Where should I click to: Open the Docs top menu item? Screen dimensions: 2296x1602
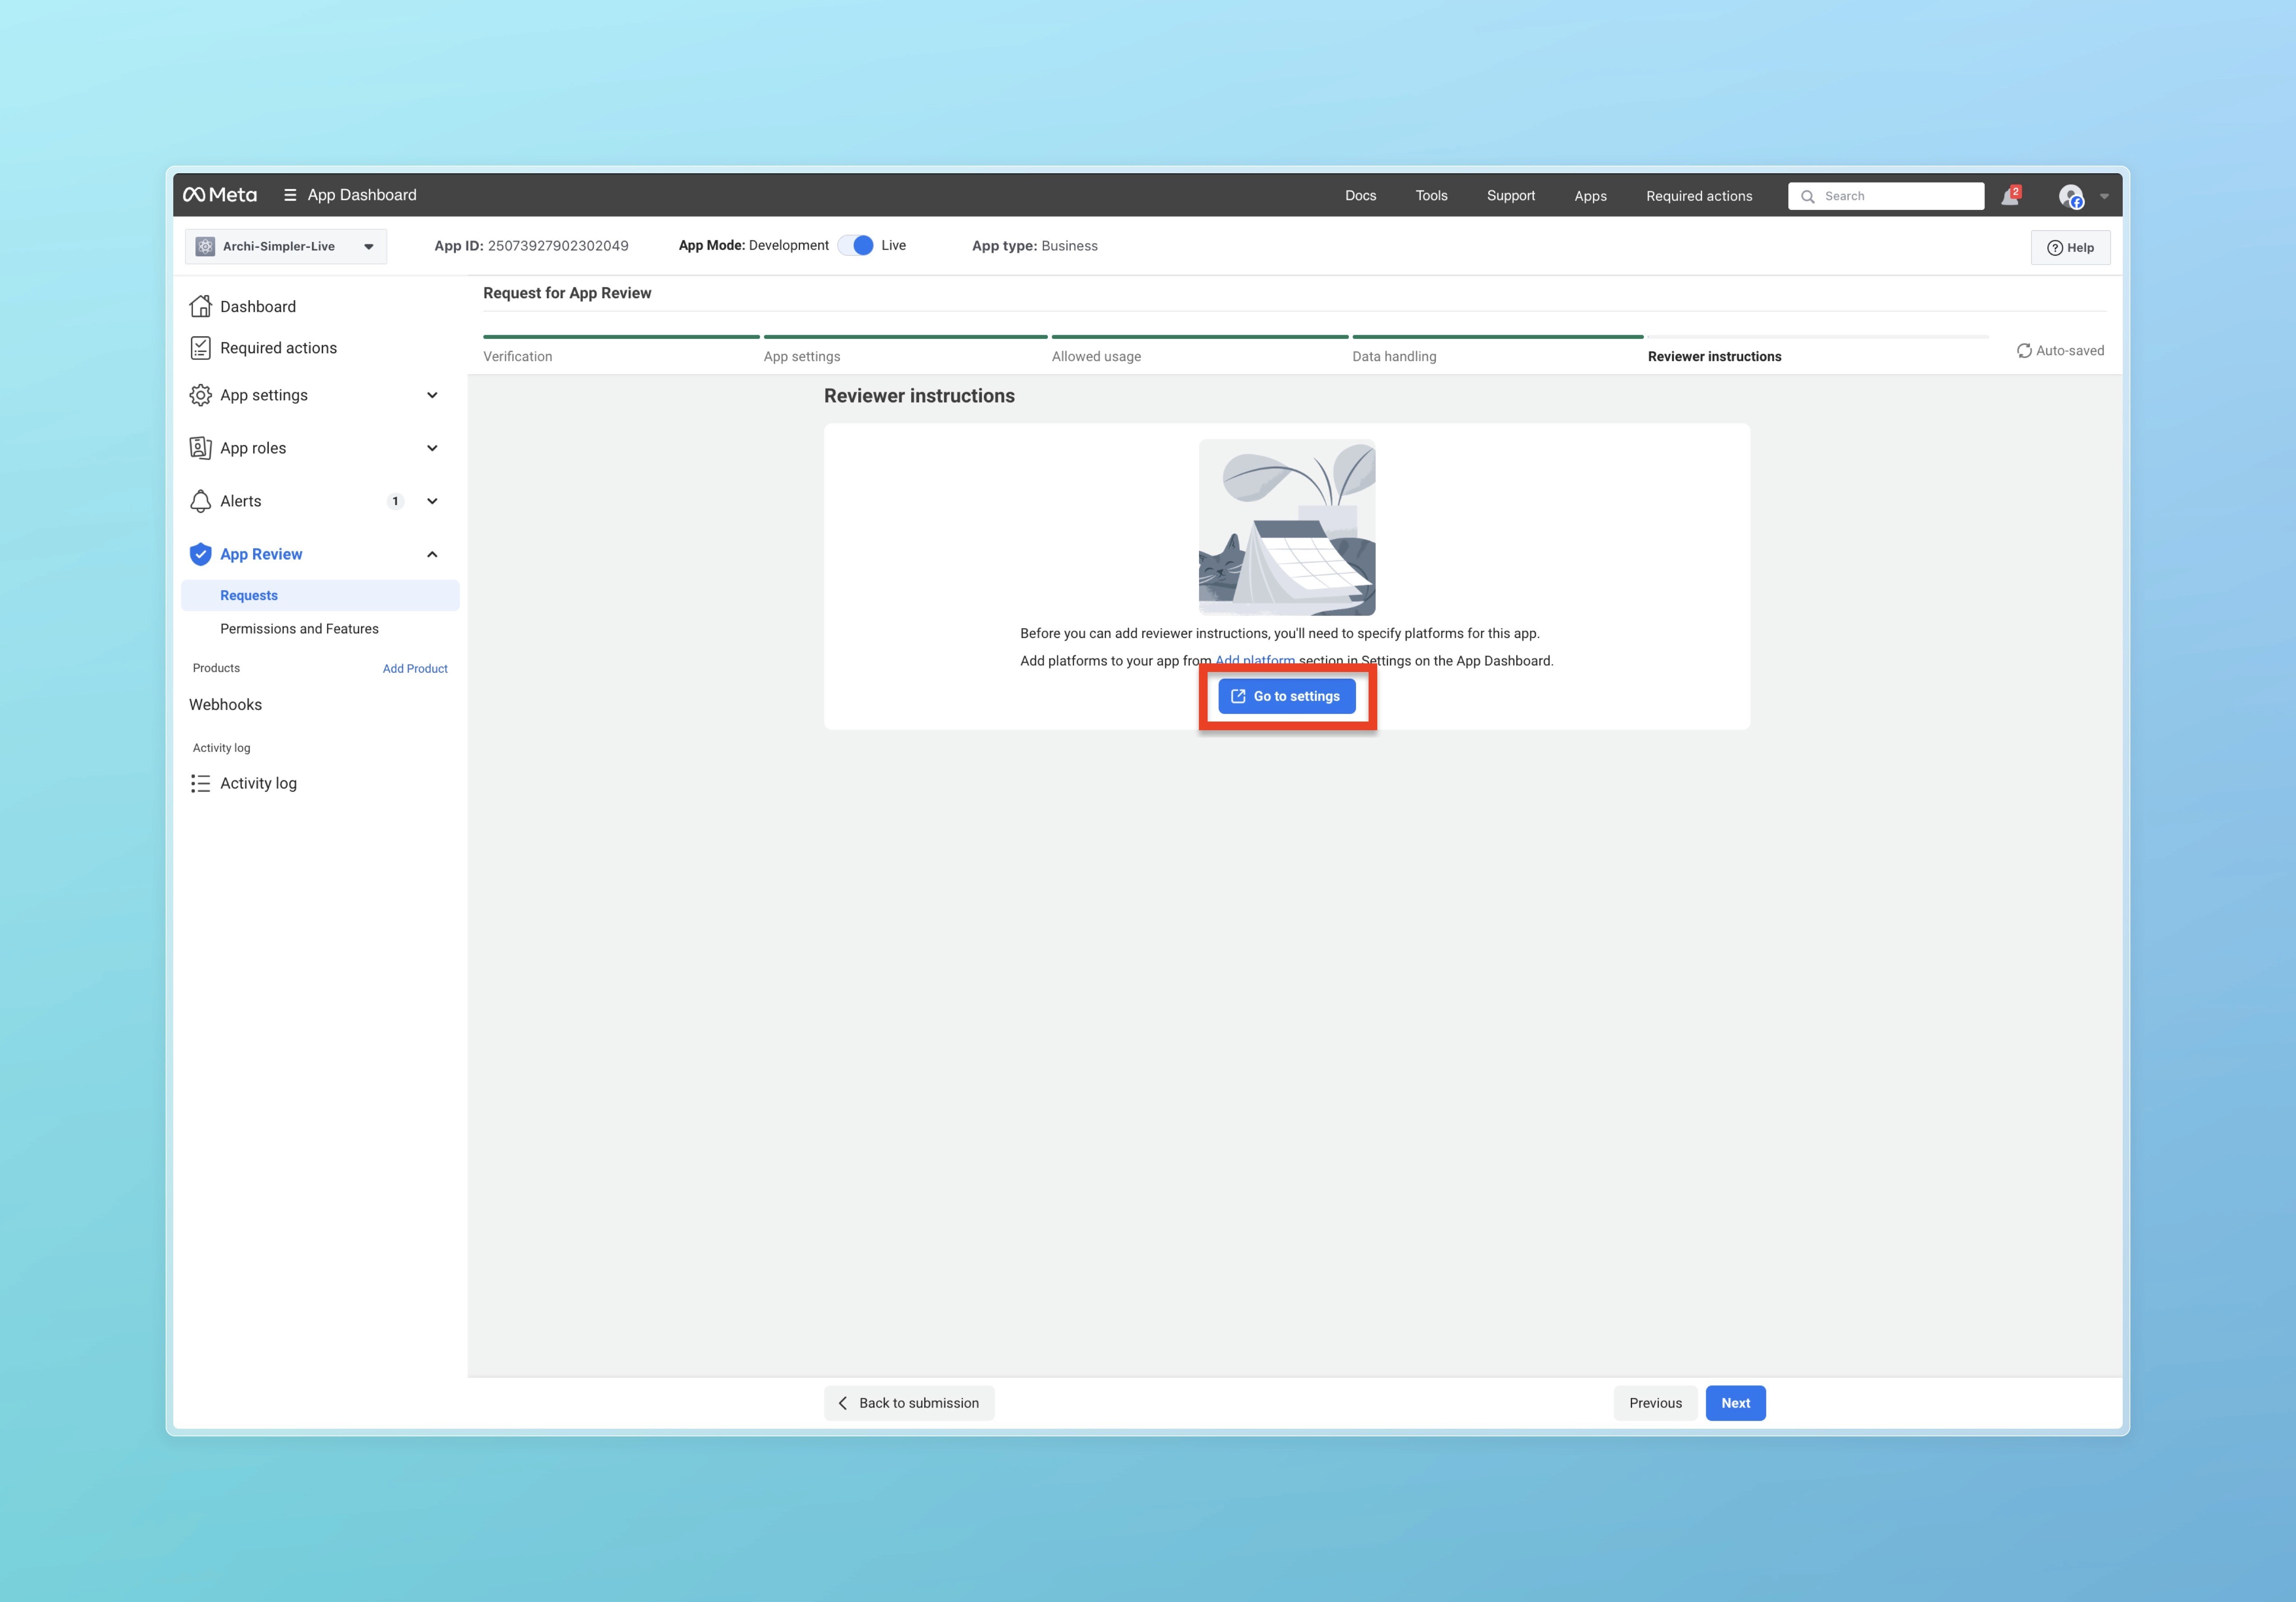pos(1360,196)
